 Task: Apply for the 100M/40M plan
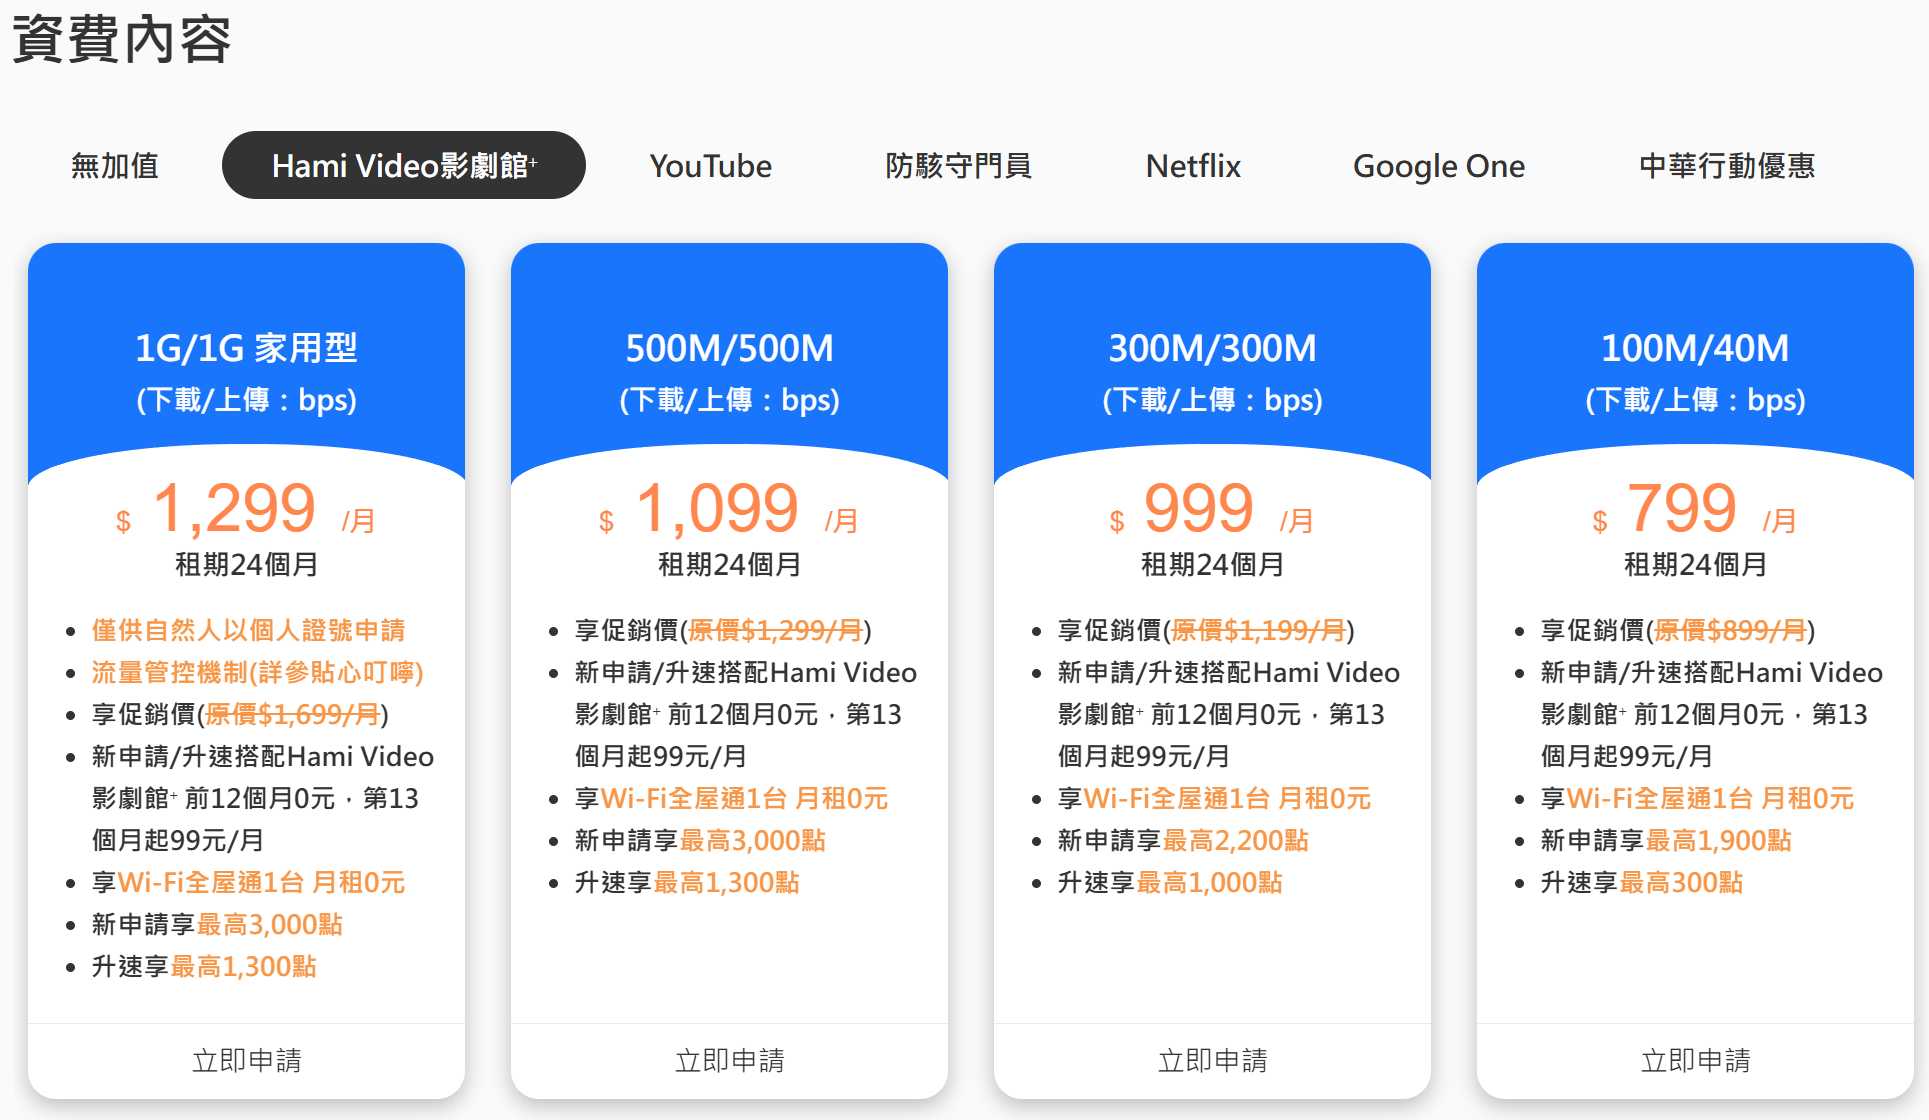[1695, 1060]
